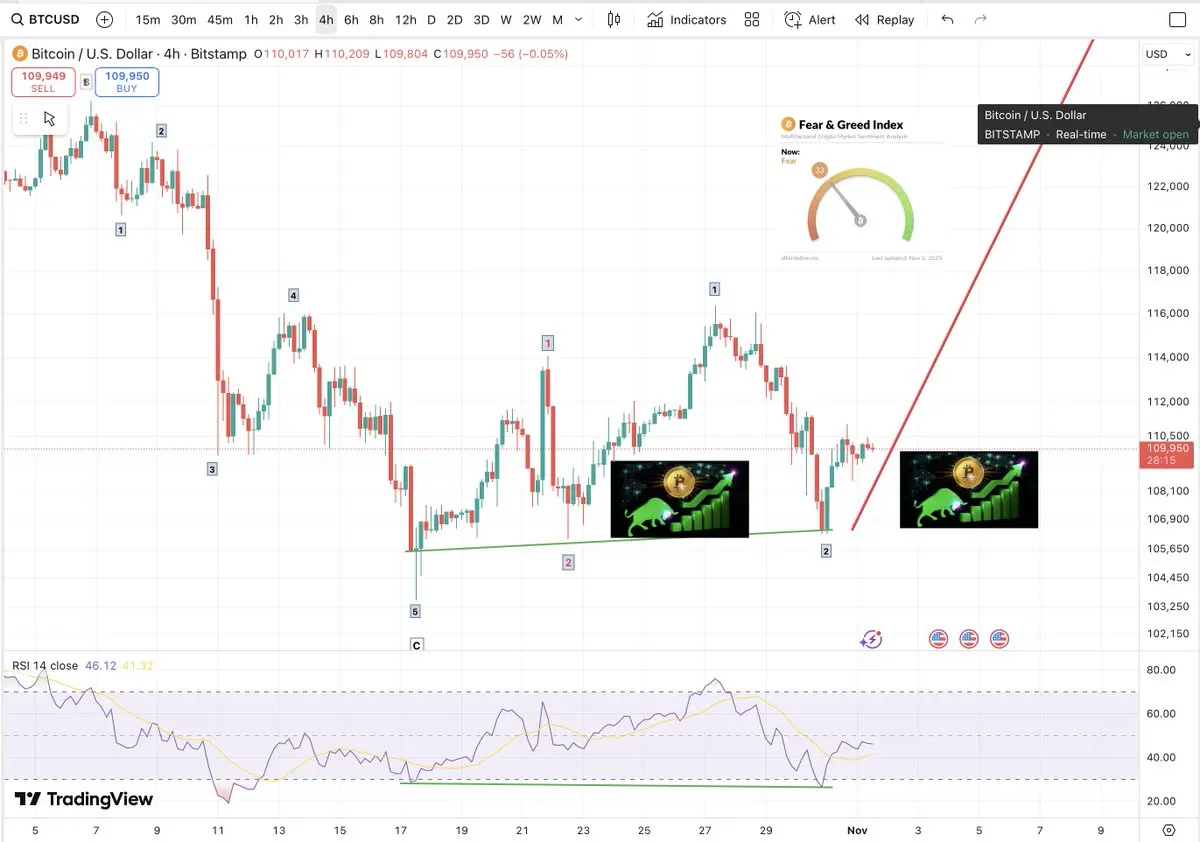Open the candlestick chart type selector
The image size is (1200, 842).
pyautogui.click(x=614, y=19)
